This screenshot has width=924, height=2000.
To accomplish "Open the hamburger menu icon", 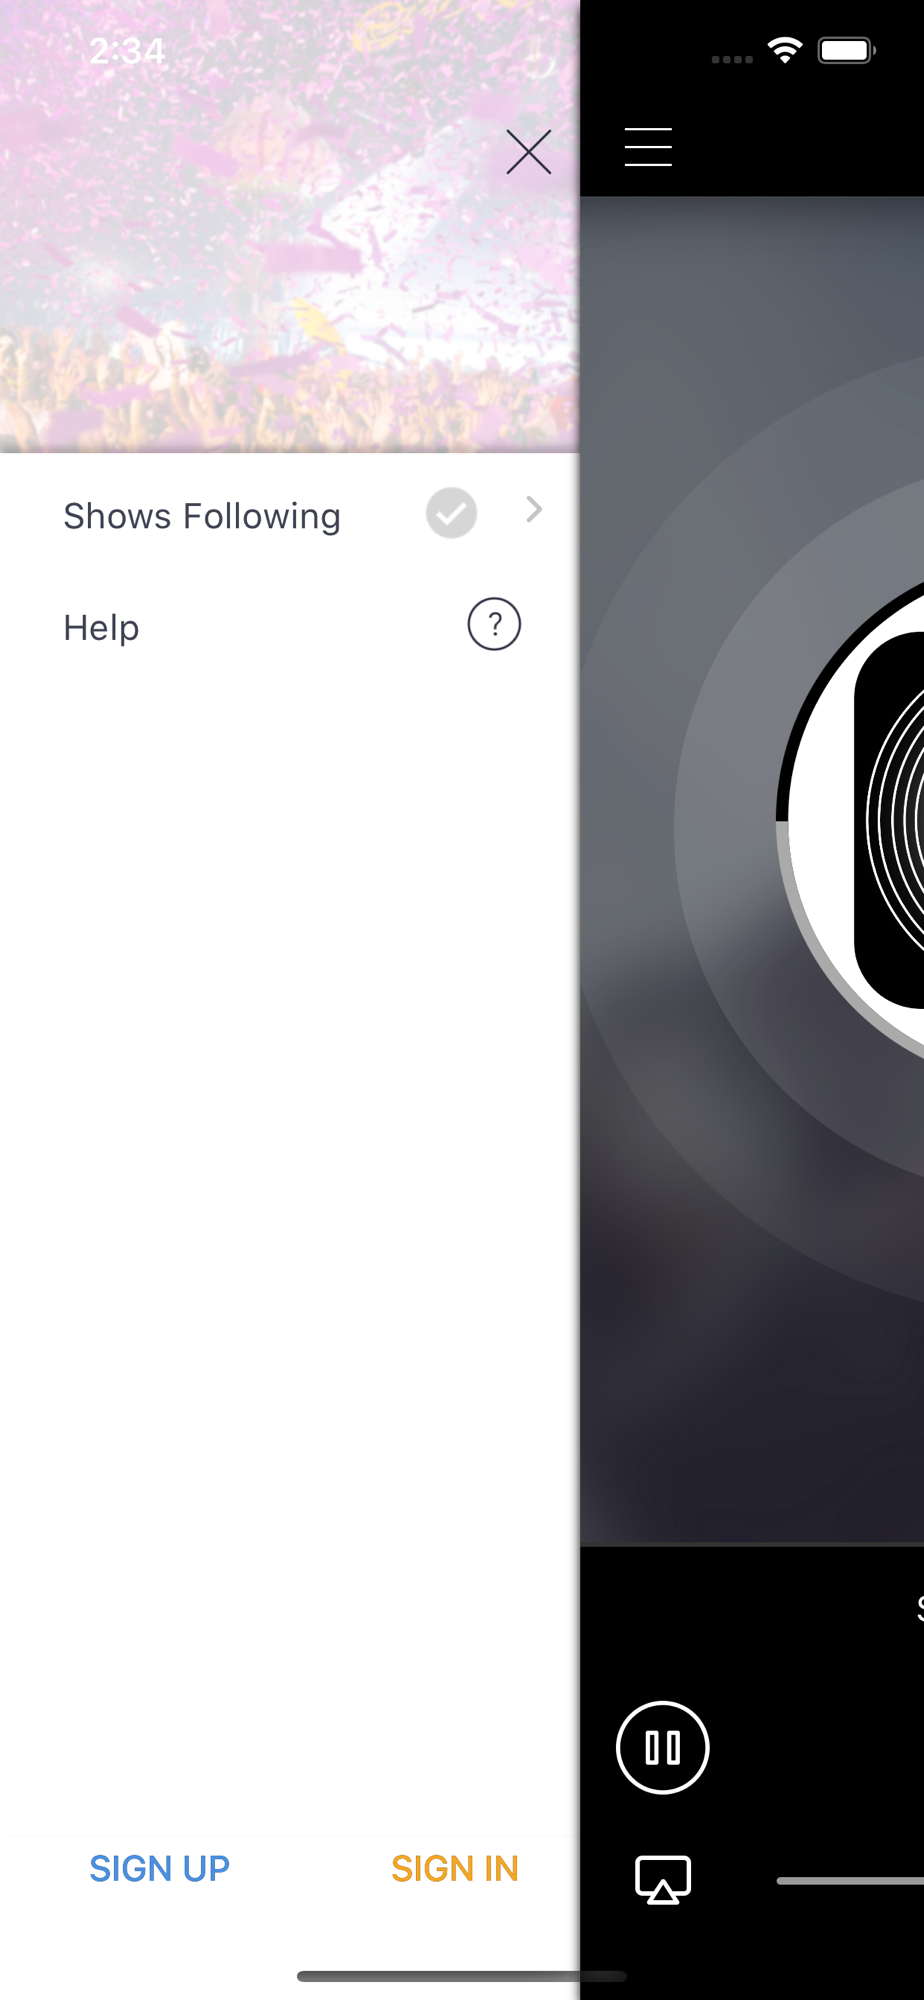I will 648,147.
